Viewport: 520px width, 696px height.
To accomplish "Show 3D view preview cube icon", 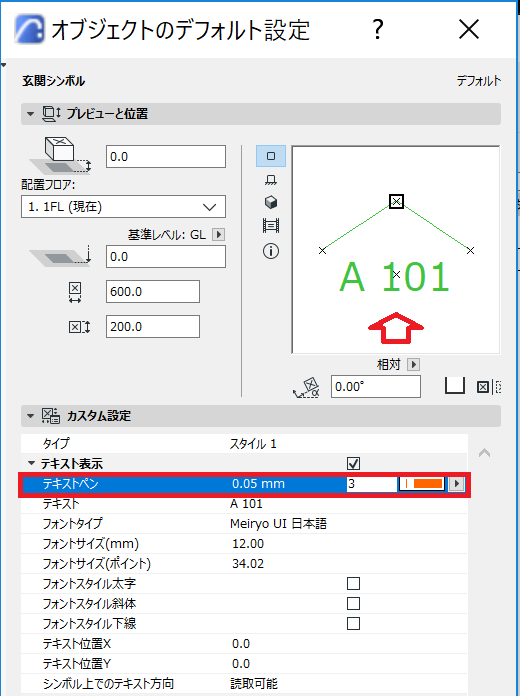I will pyautogui.click(x=271, y=202).
